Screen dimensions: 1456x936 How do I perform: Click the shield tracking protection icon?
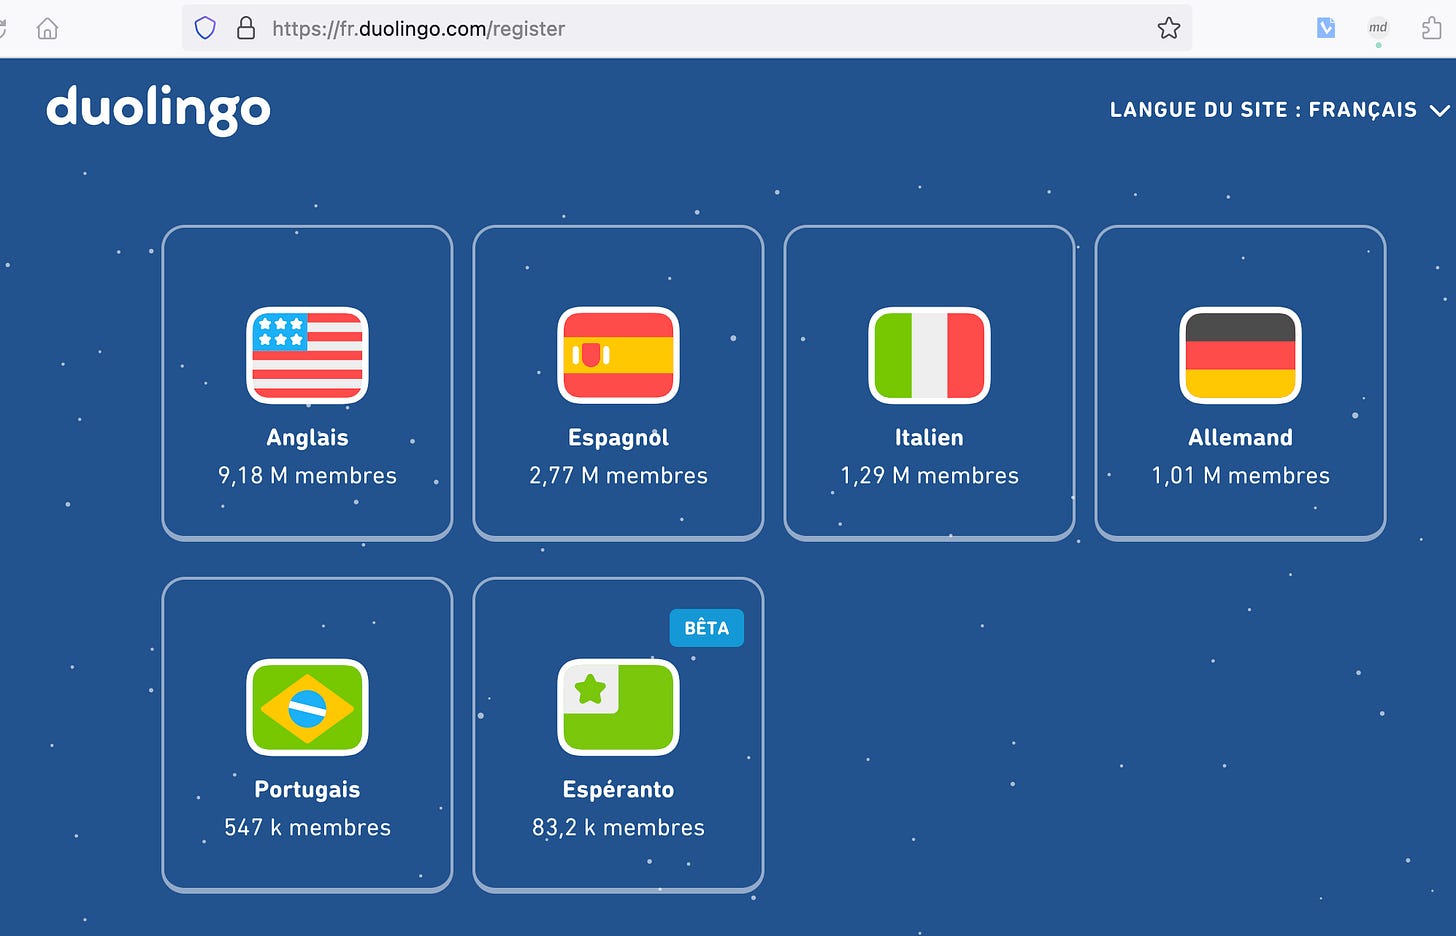(x=205, y=28)
